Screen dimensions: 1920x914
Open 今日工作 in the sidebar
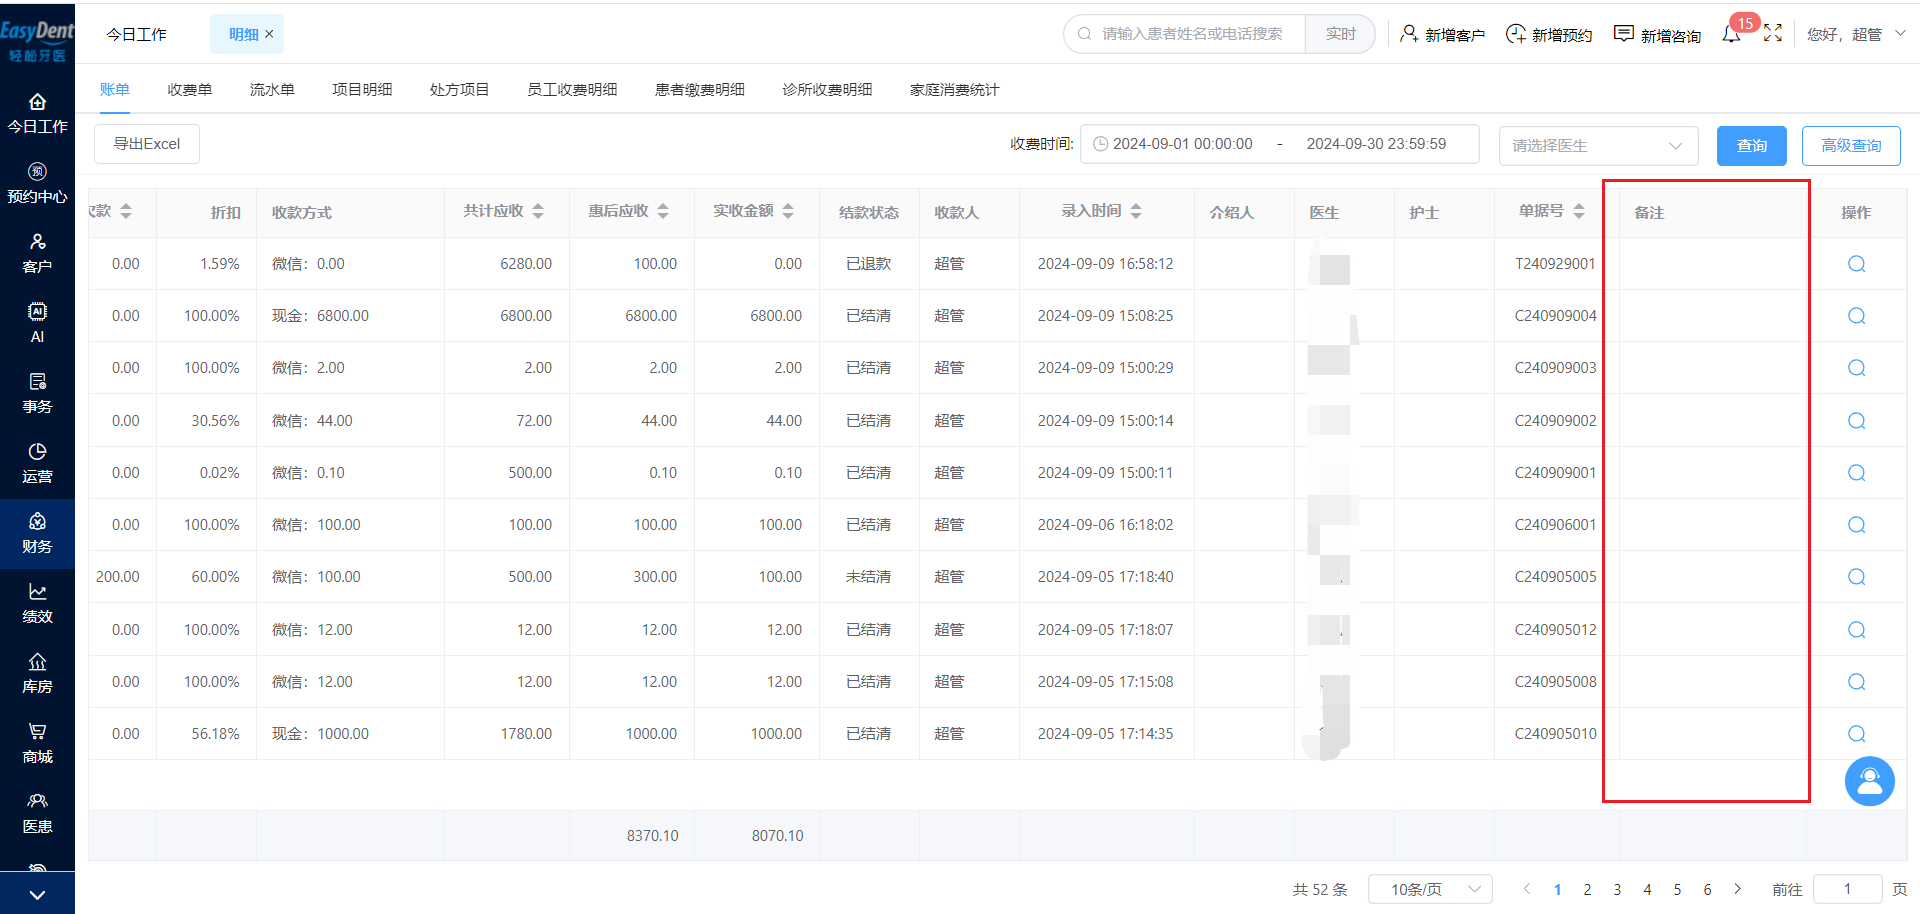pyautogui.click(x=37, y=113)
